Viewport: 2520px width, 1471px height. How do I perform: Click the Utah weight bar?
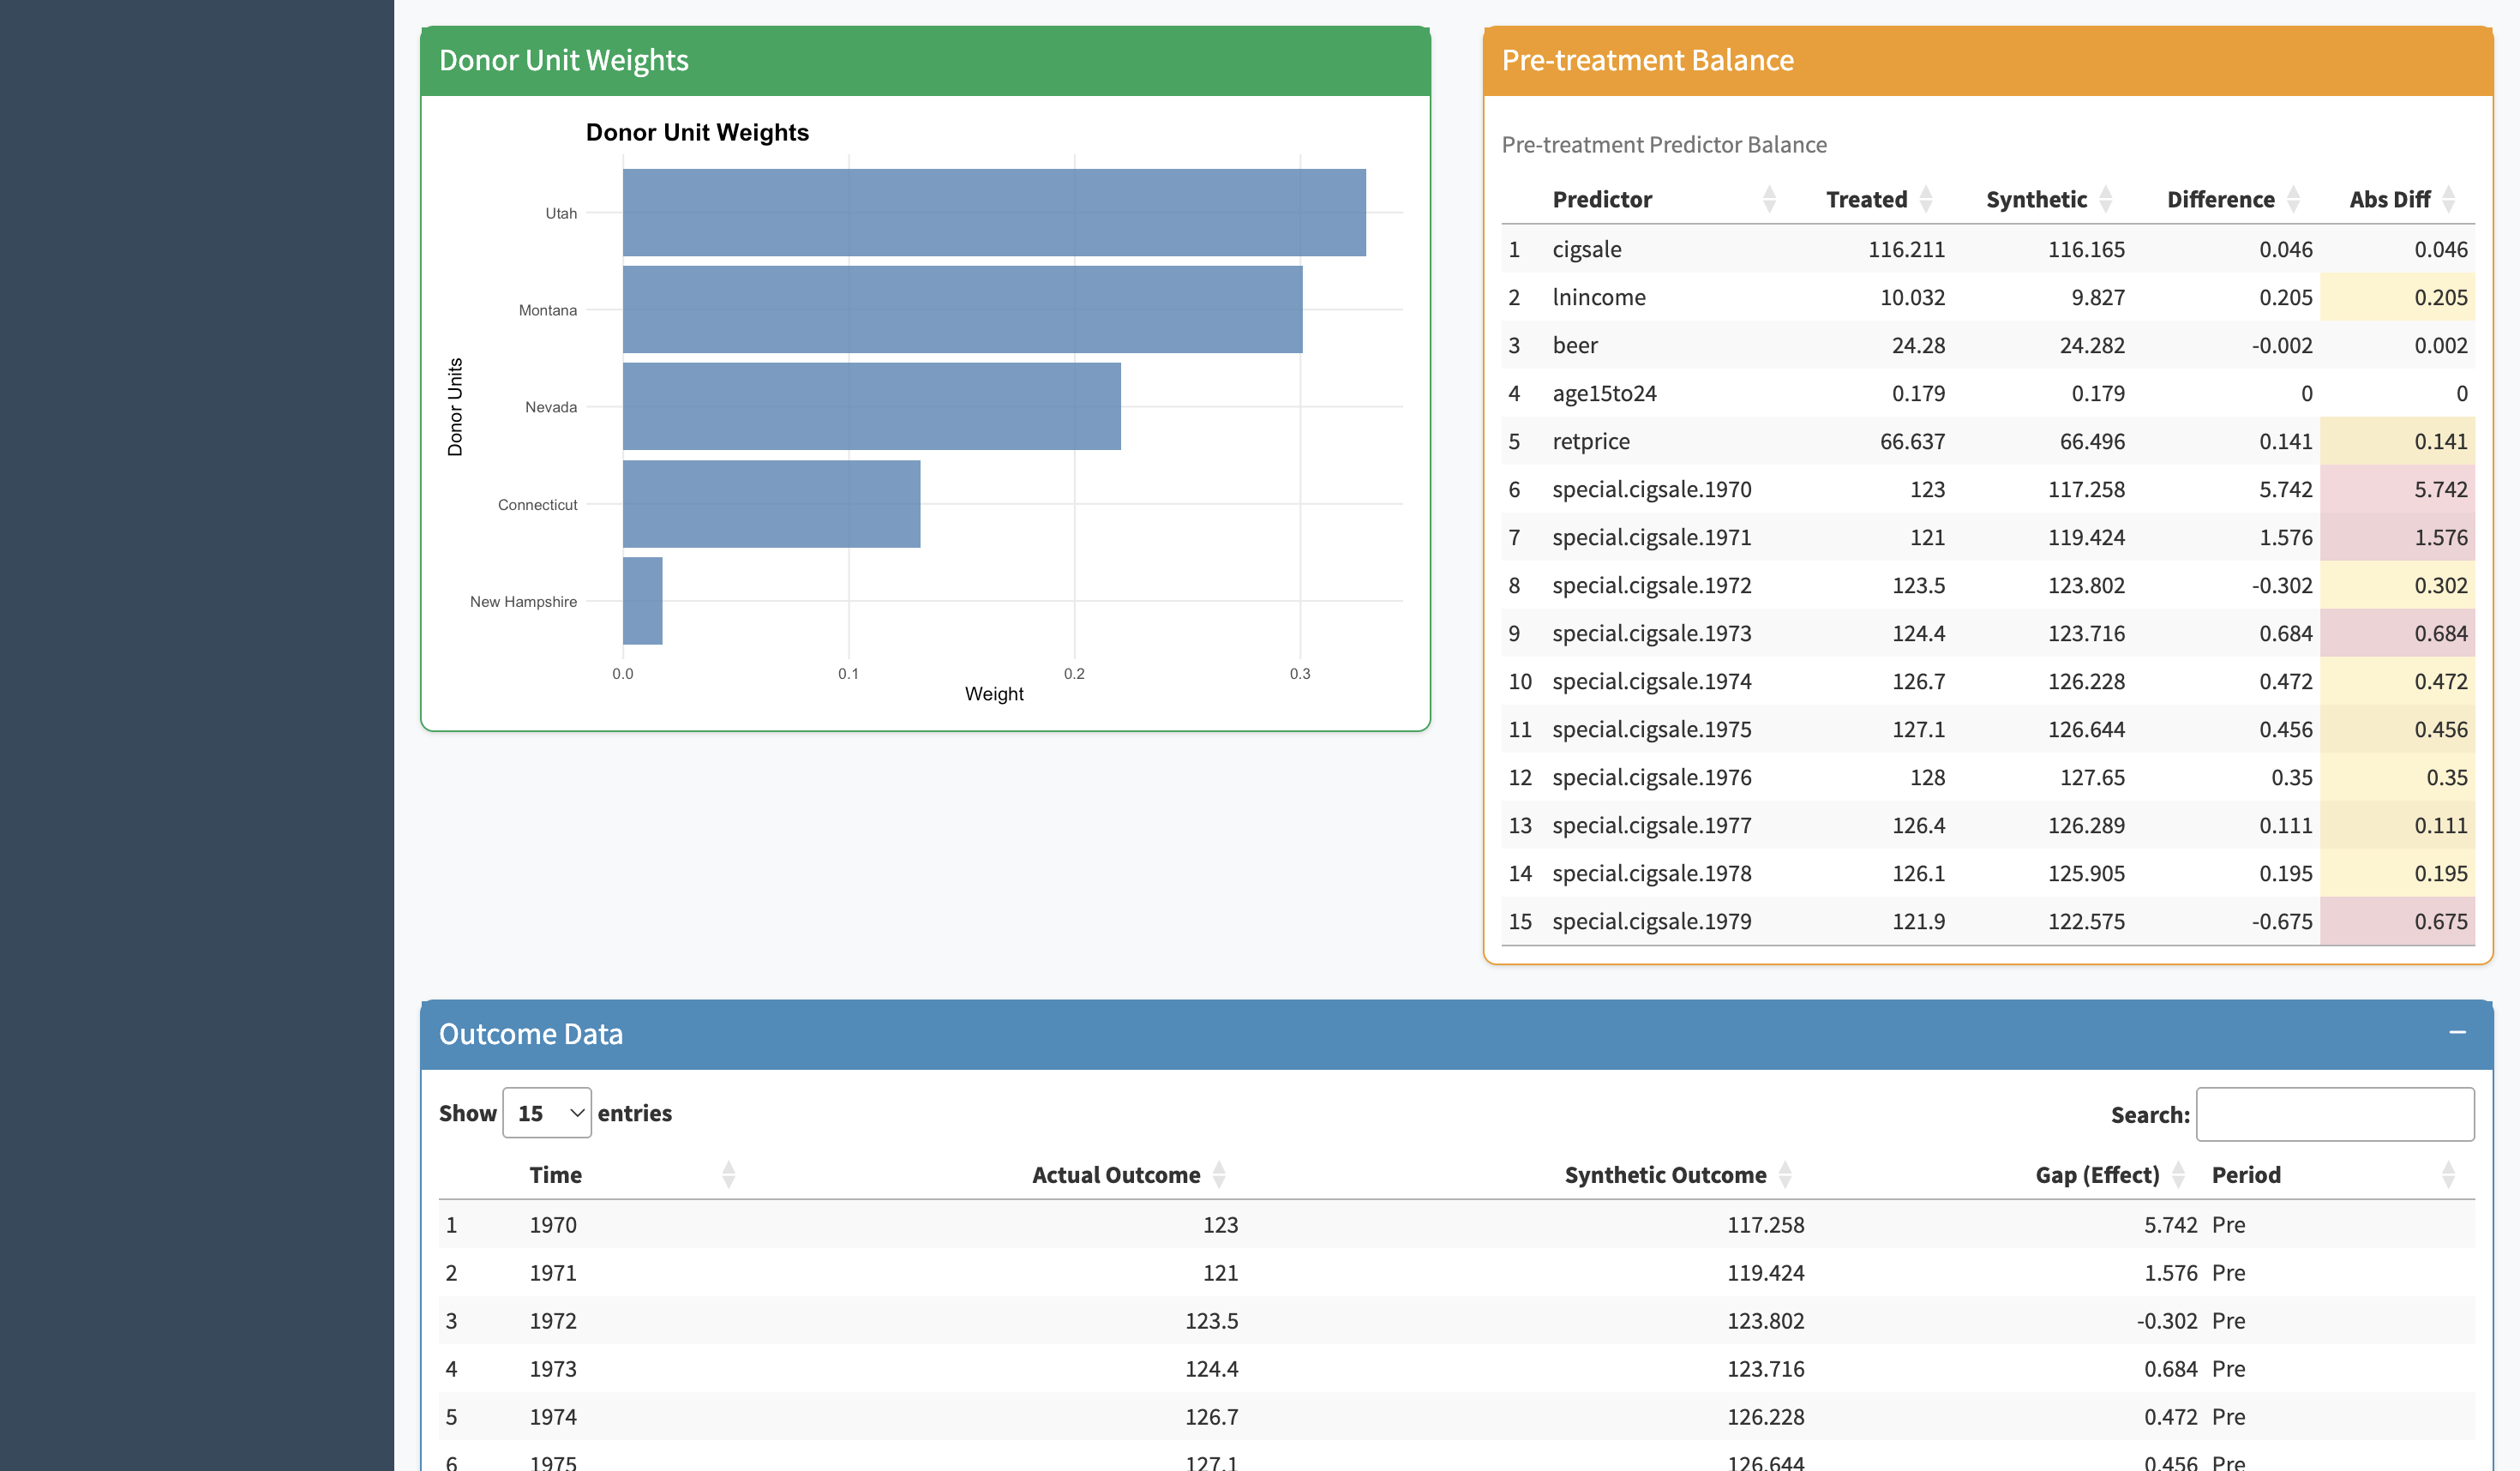[x=993, y=212]
